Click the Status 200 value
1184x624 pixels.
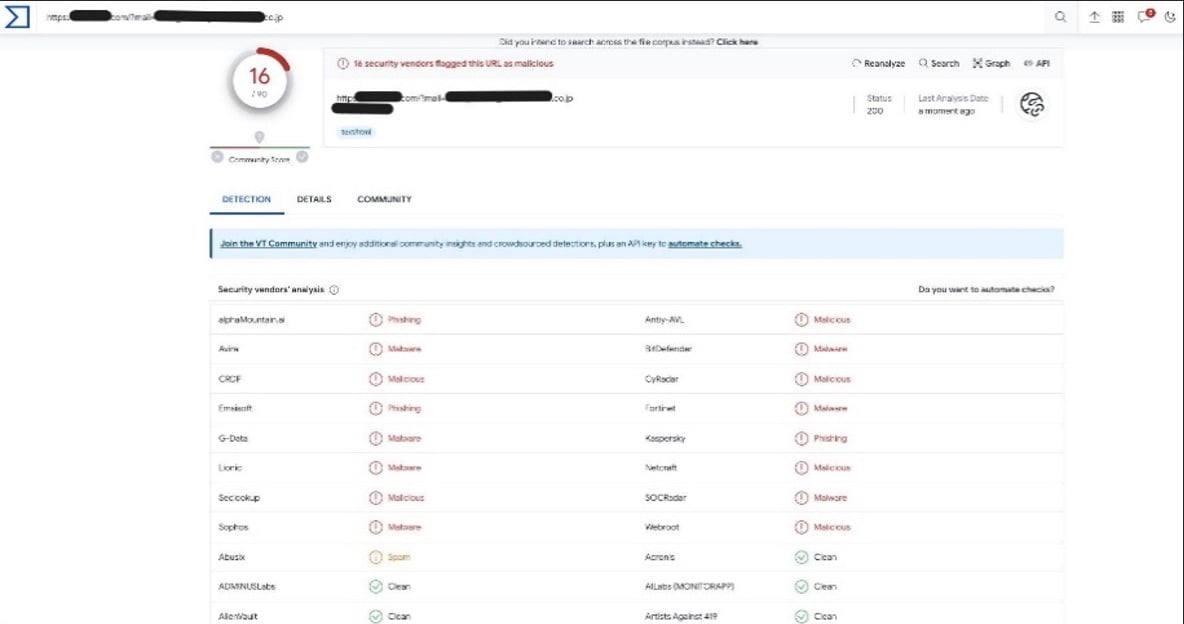point(875,111)
